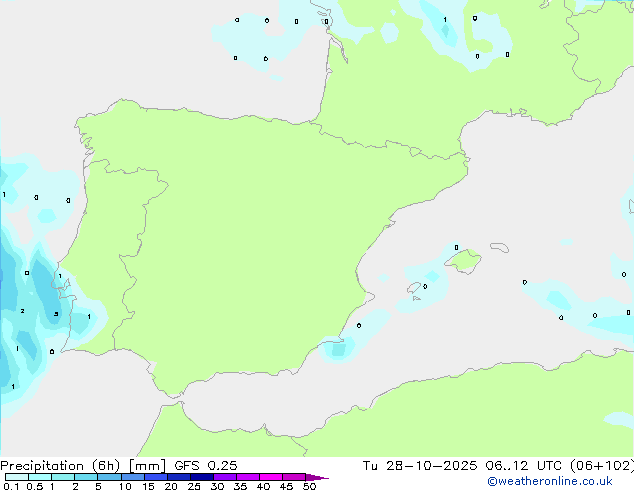Pick the lightest 0.1–0.5 mm legend swatch
The image size is (634, 490).
17,477
